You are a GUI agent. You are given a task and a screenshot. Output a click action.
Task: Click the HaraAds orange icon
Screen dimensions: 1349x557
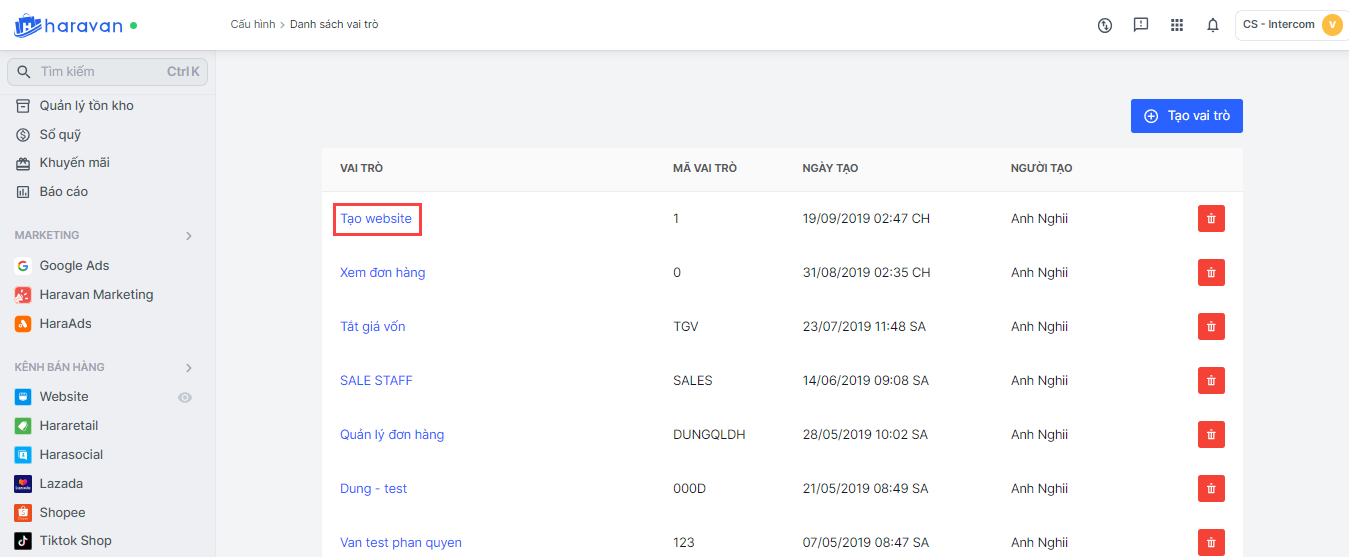pos(23,324)
